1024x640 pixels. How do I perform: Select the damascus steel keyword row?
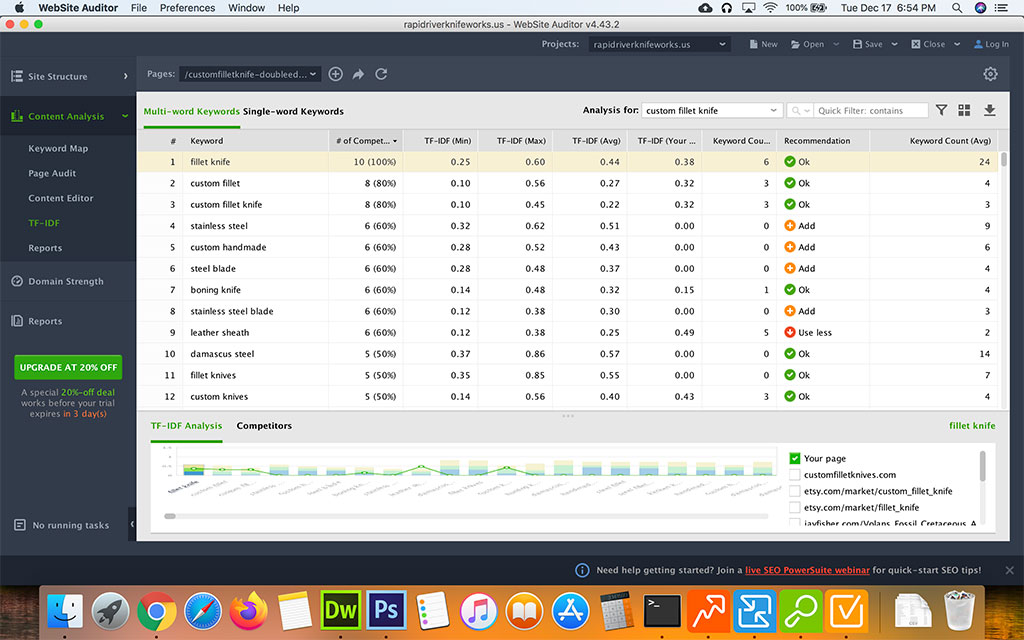pos(568,353)
